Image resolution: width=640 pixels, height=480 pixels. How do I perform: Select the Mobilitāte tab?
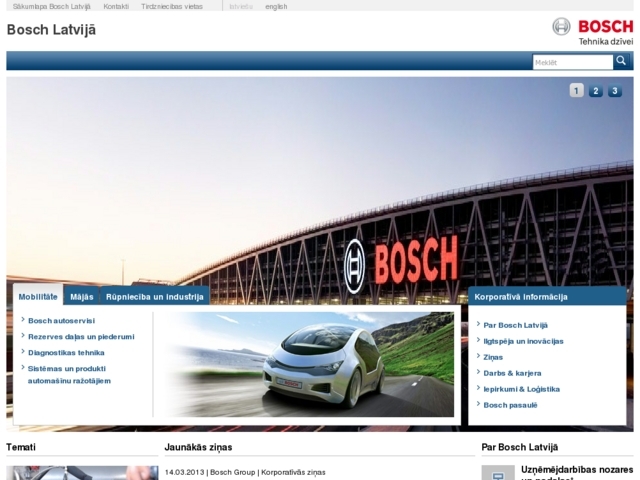(x=38, y=297)
